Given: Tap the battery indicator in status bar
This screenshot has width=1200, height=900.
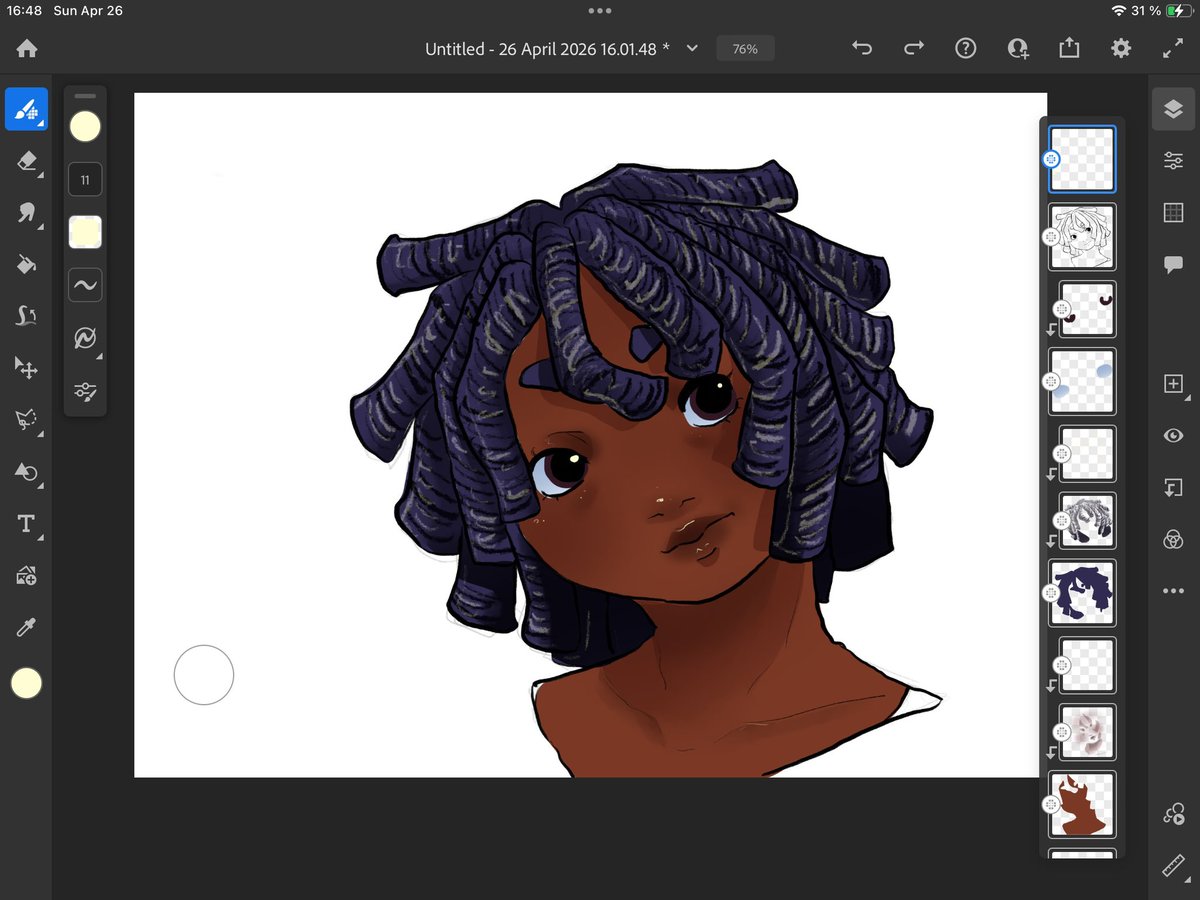Looking at the screenshot, I should coord(1178,10).
